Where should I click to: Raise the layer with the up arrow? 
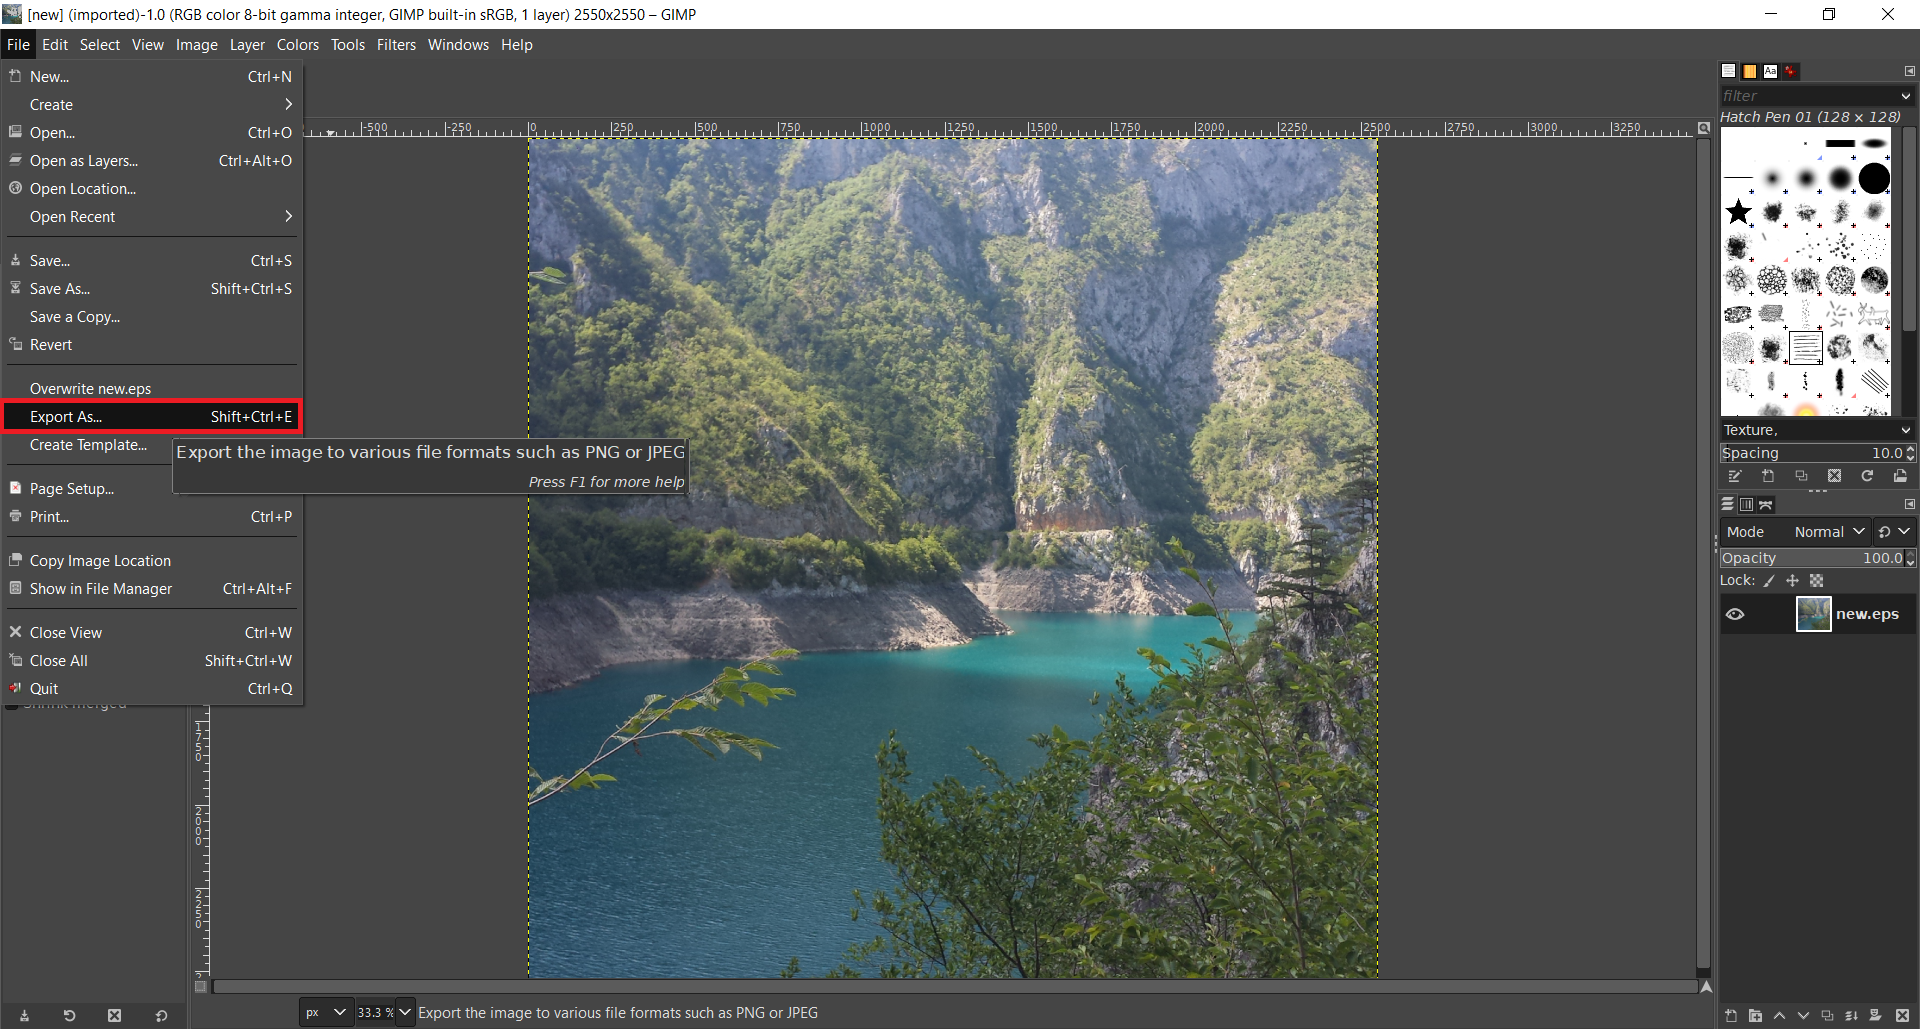tap(1779, 1015)
